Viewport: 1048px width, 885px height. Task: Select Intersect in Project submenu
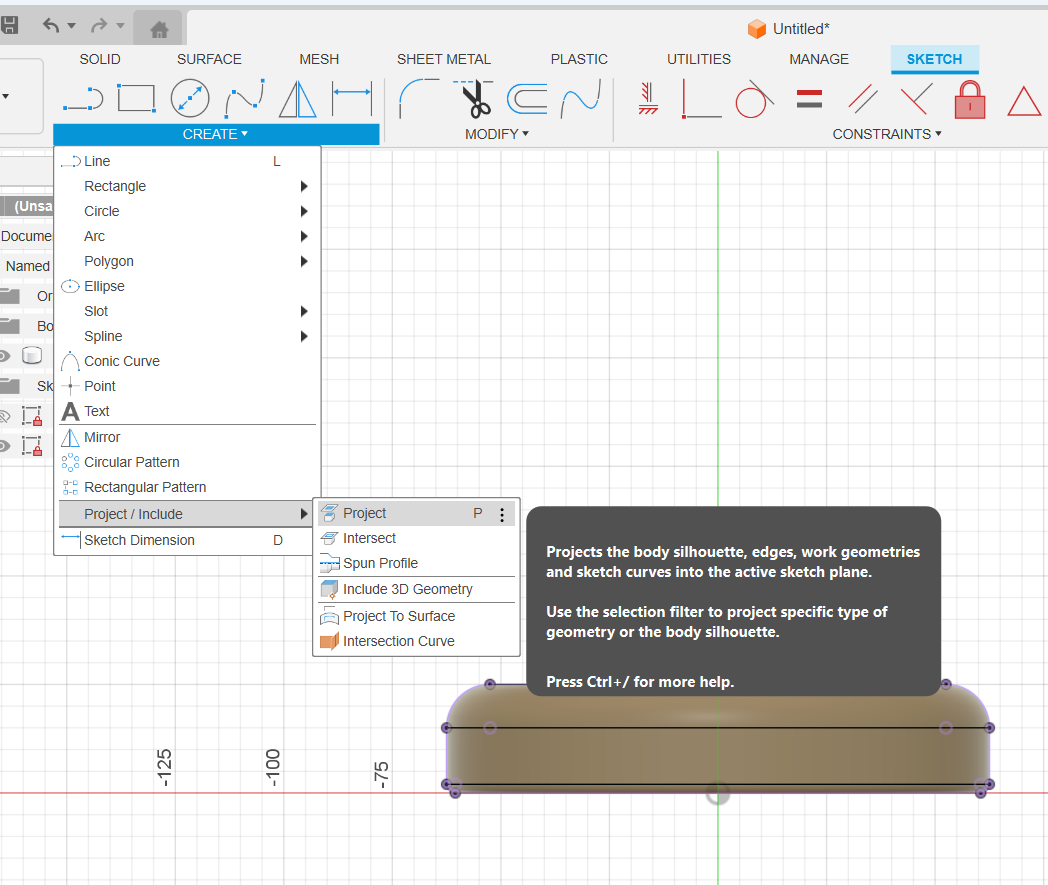pos(416,539)
